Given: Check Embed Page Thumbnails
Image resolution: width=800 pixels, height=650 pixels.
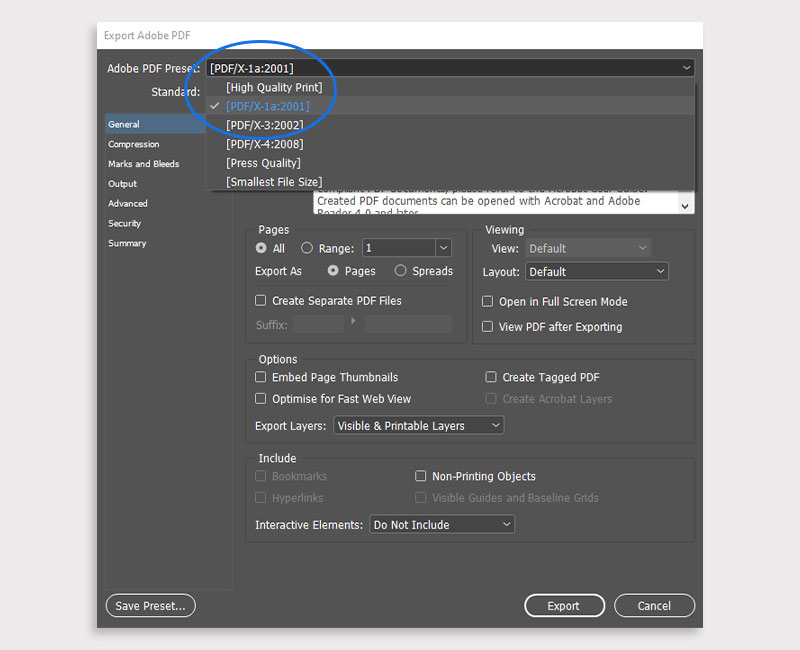Looking at the screenshot, I should point(261,377).
